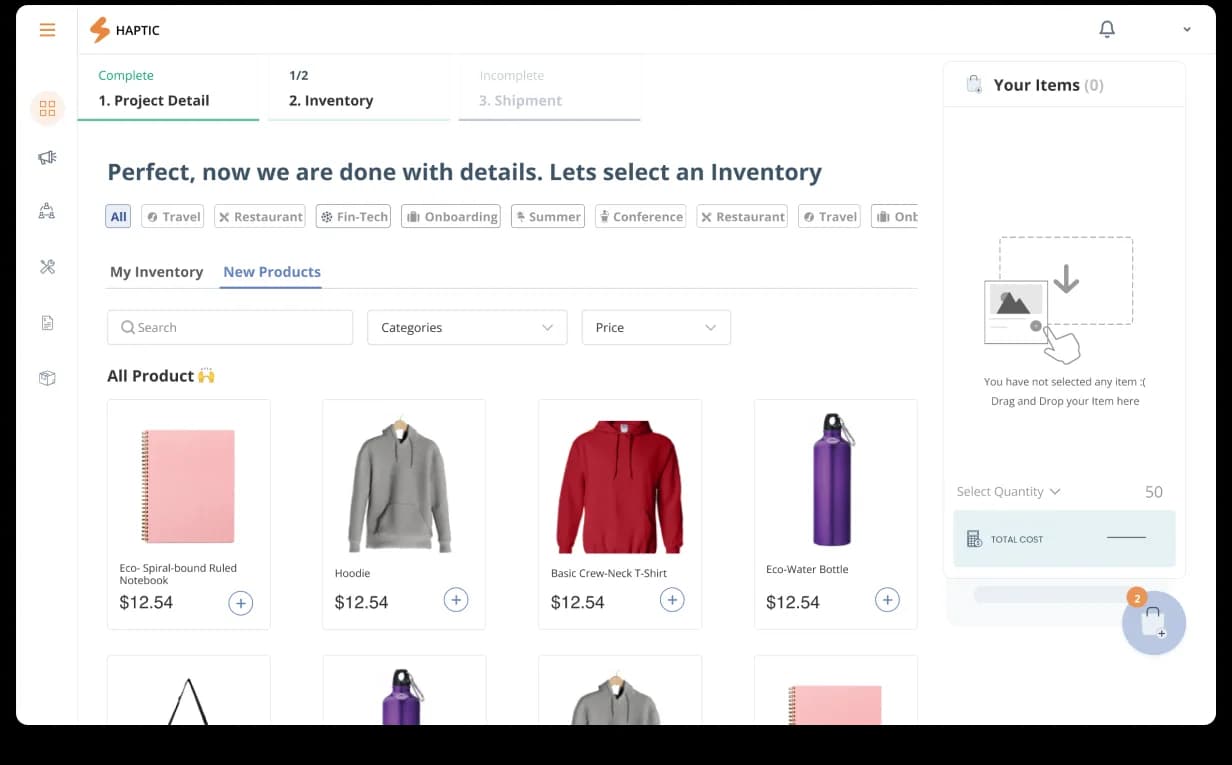Screen dimensions: 1232x765
Task: Switch to the My Inventory tab
Action: pyautogui.click(x=156, y=272)
